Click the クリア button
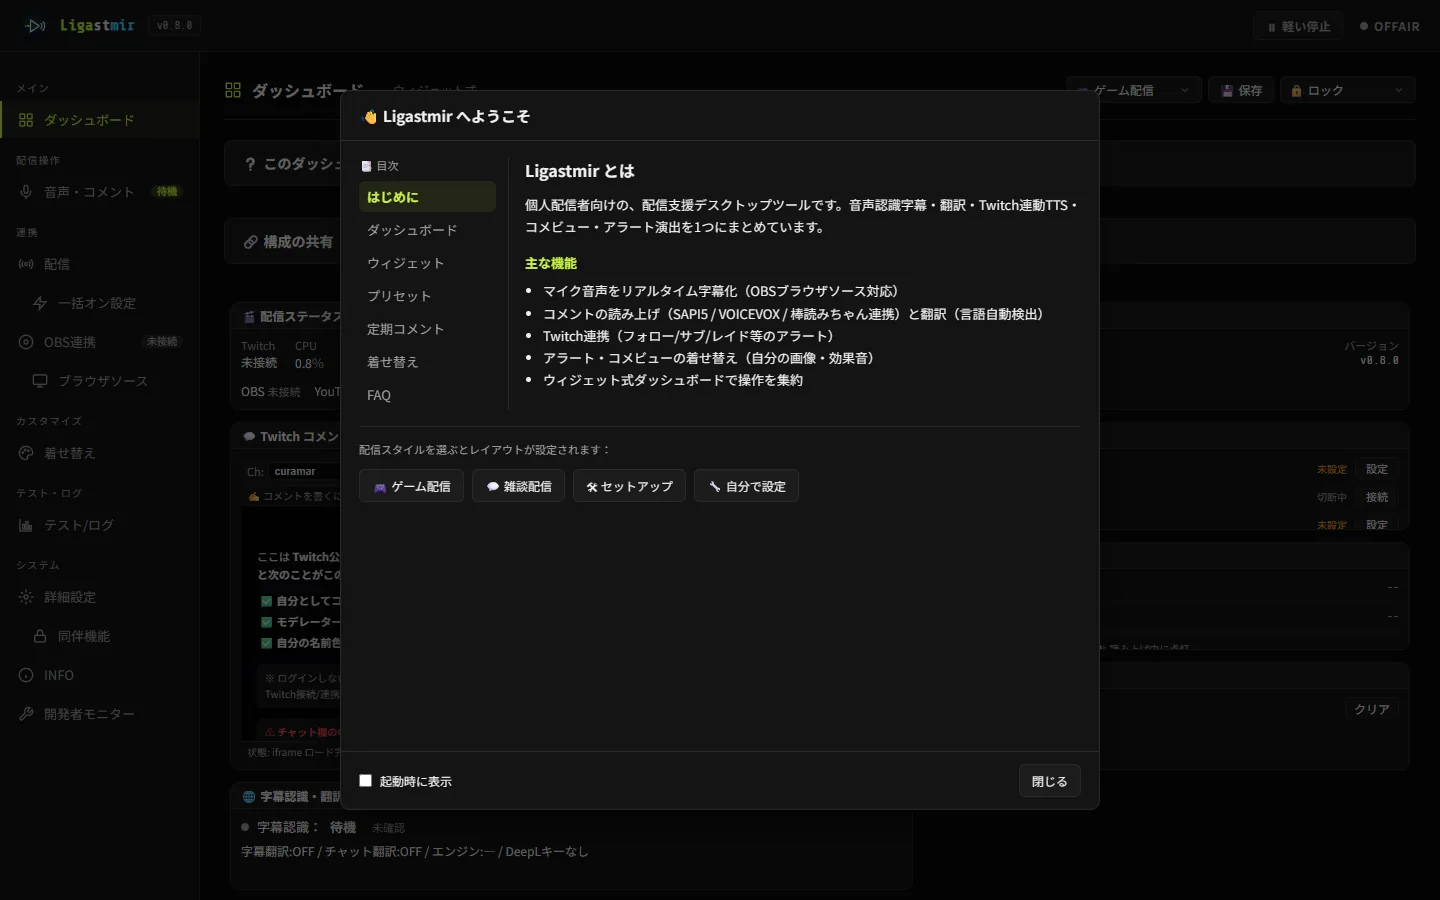Image resolution: width=1440 pixels, height=900 pixels. coord(1371,709)
